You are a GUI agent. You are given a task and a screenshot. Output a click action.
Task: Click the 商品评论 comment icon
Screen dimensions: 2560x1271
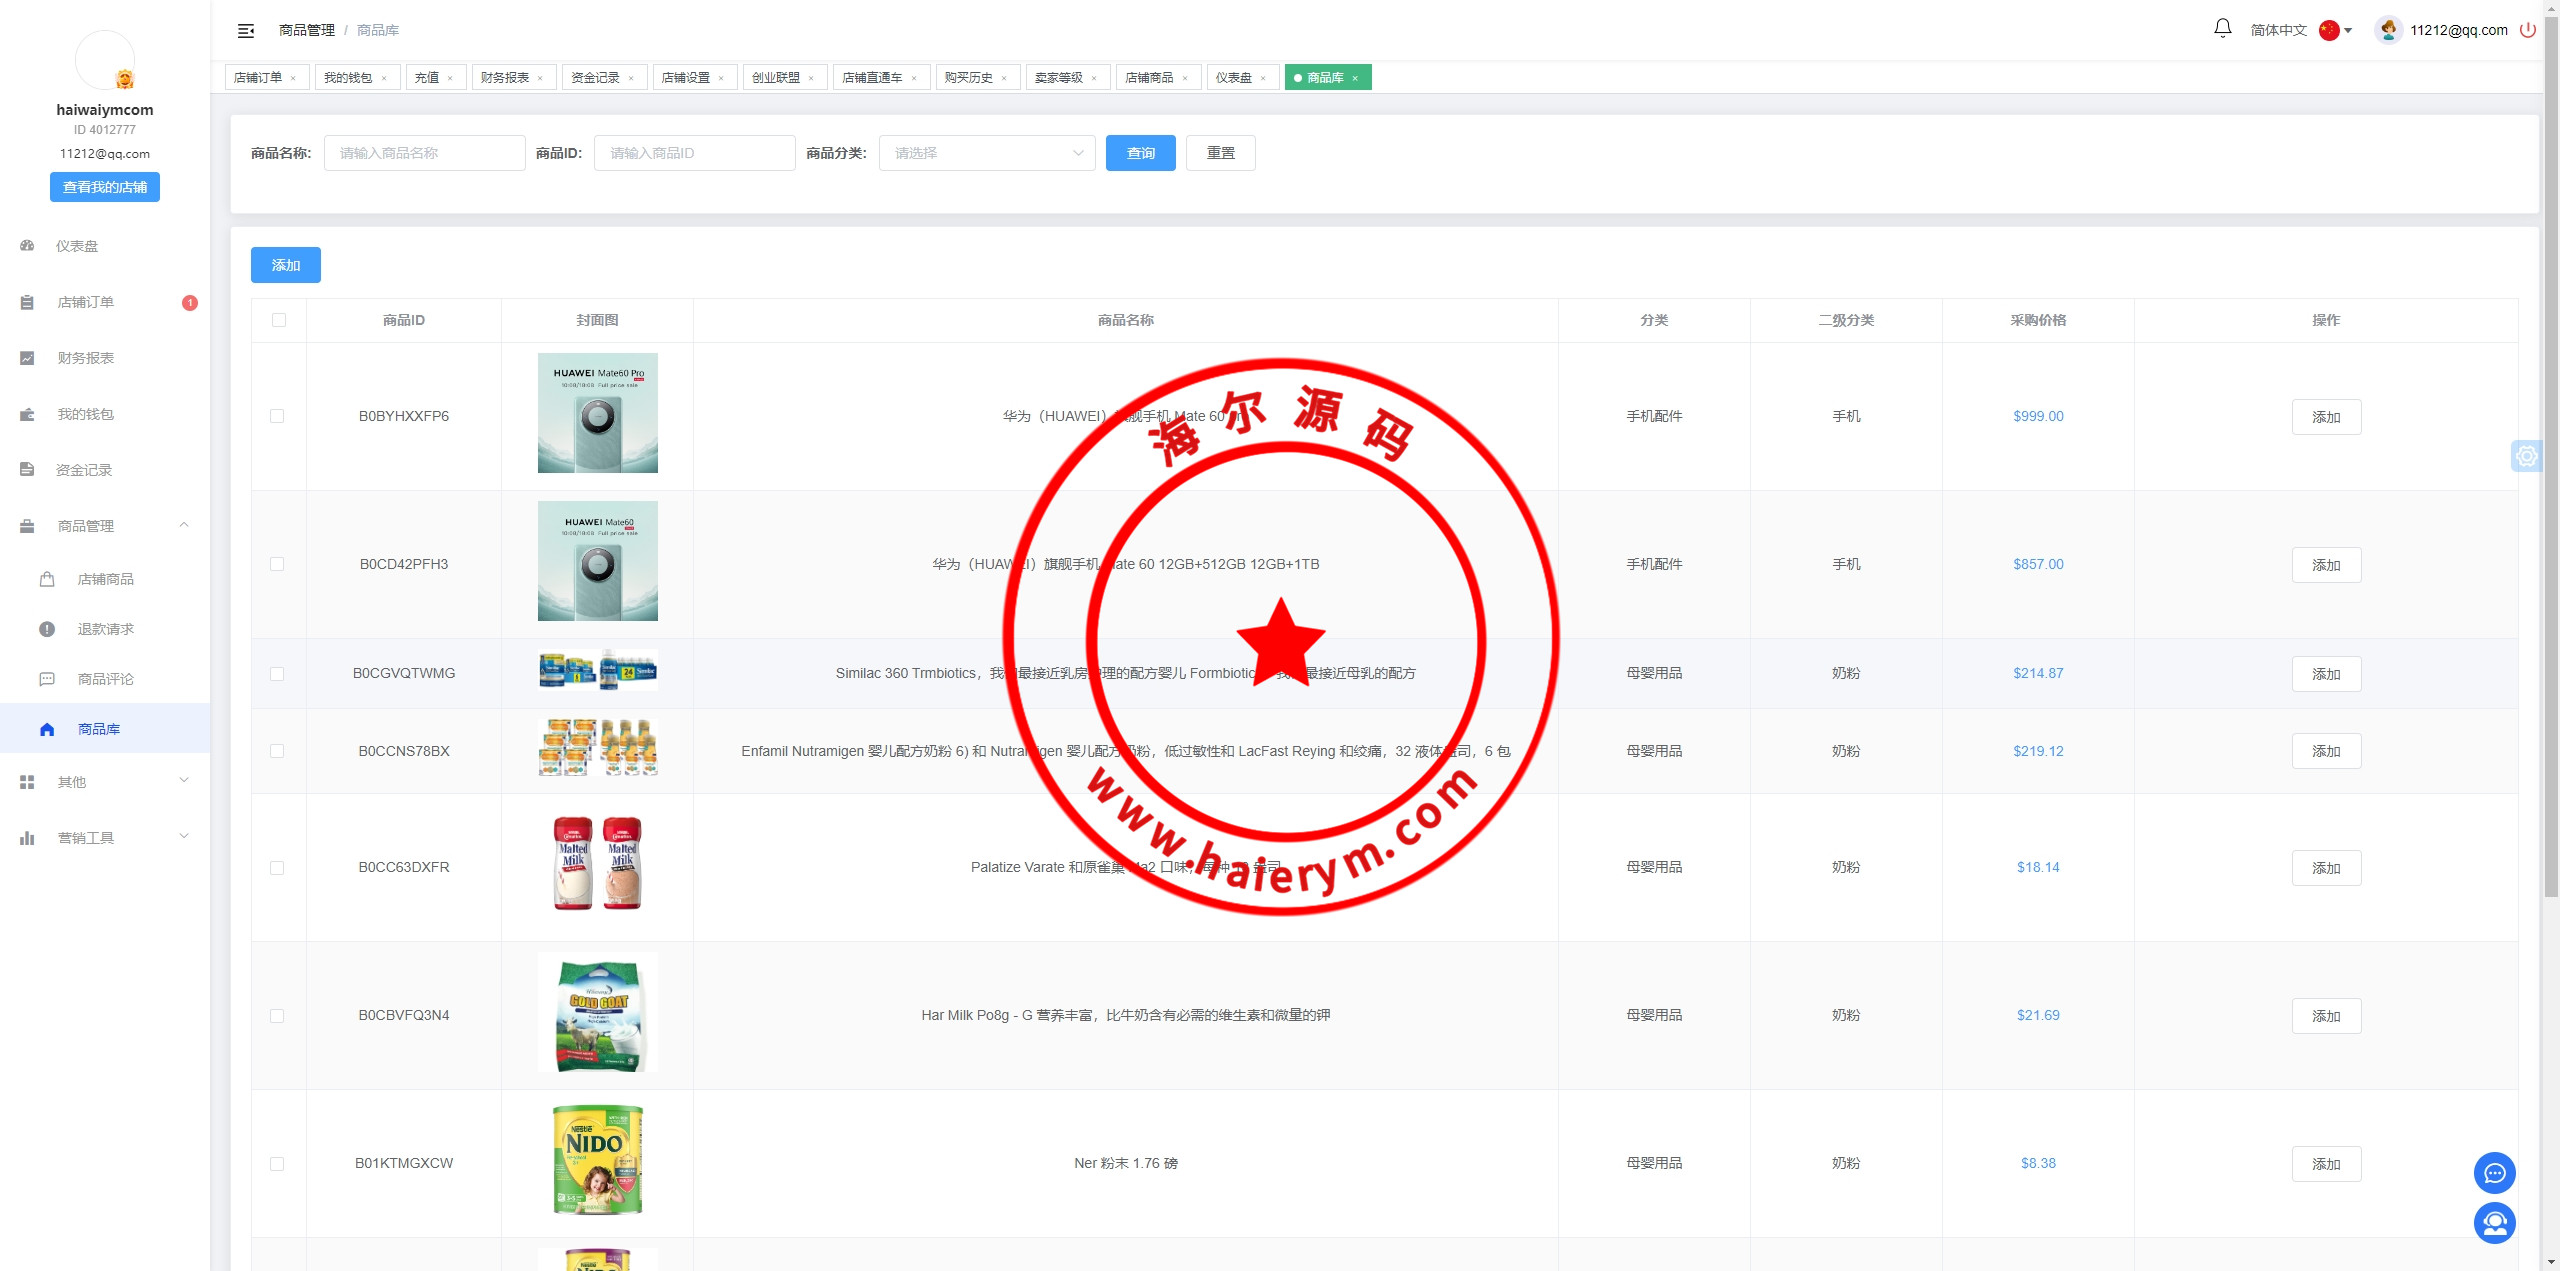coord(47,679)
